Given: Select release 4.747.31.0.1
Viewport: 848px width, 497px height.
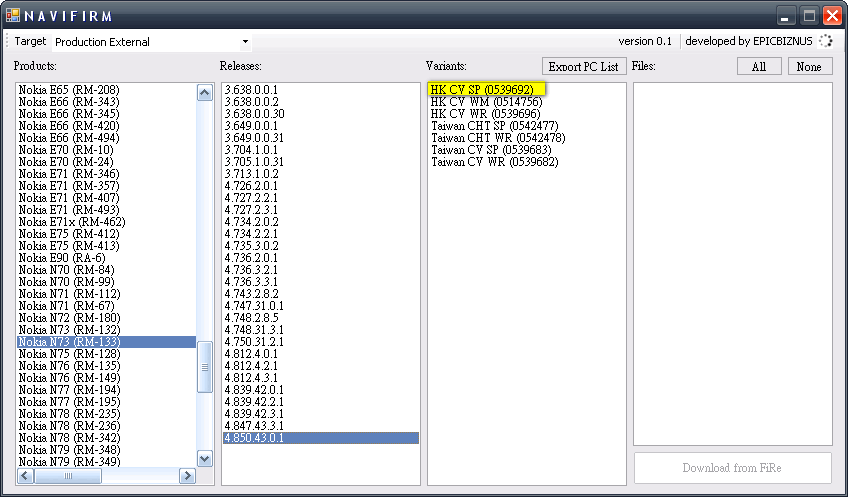Looking at the screenshot, I should pos(254,306).
